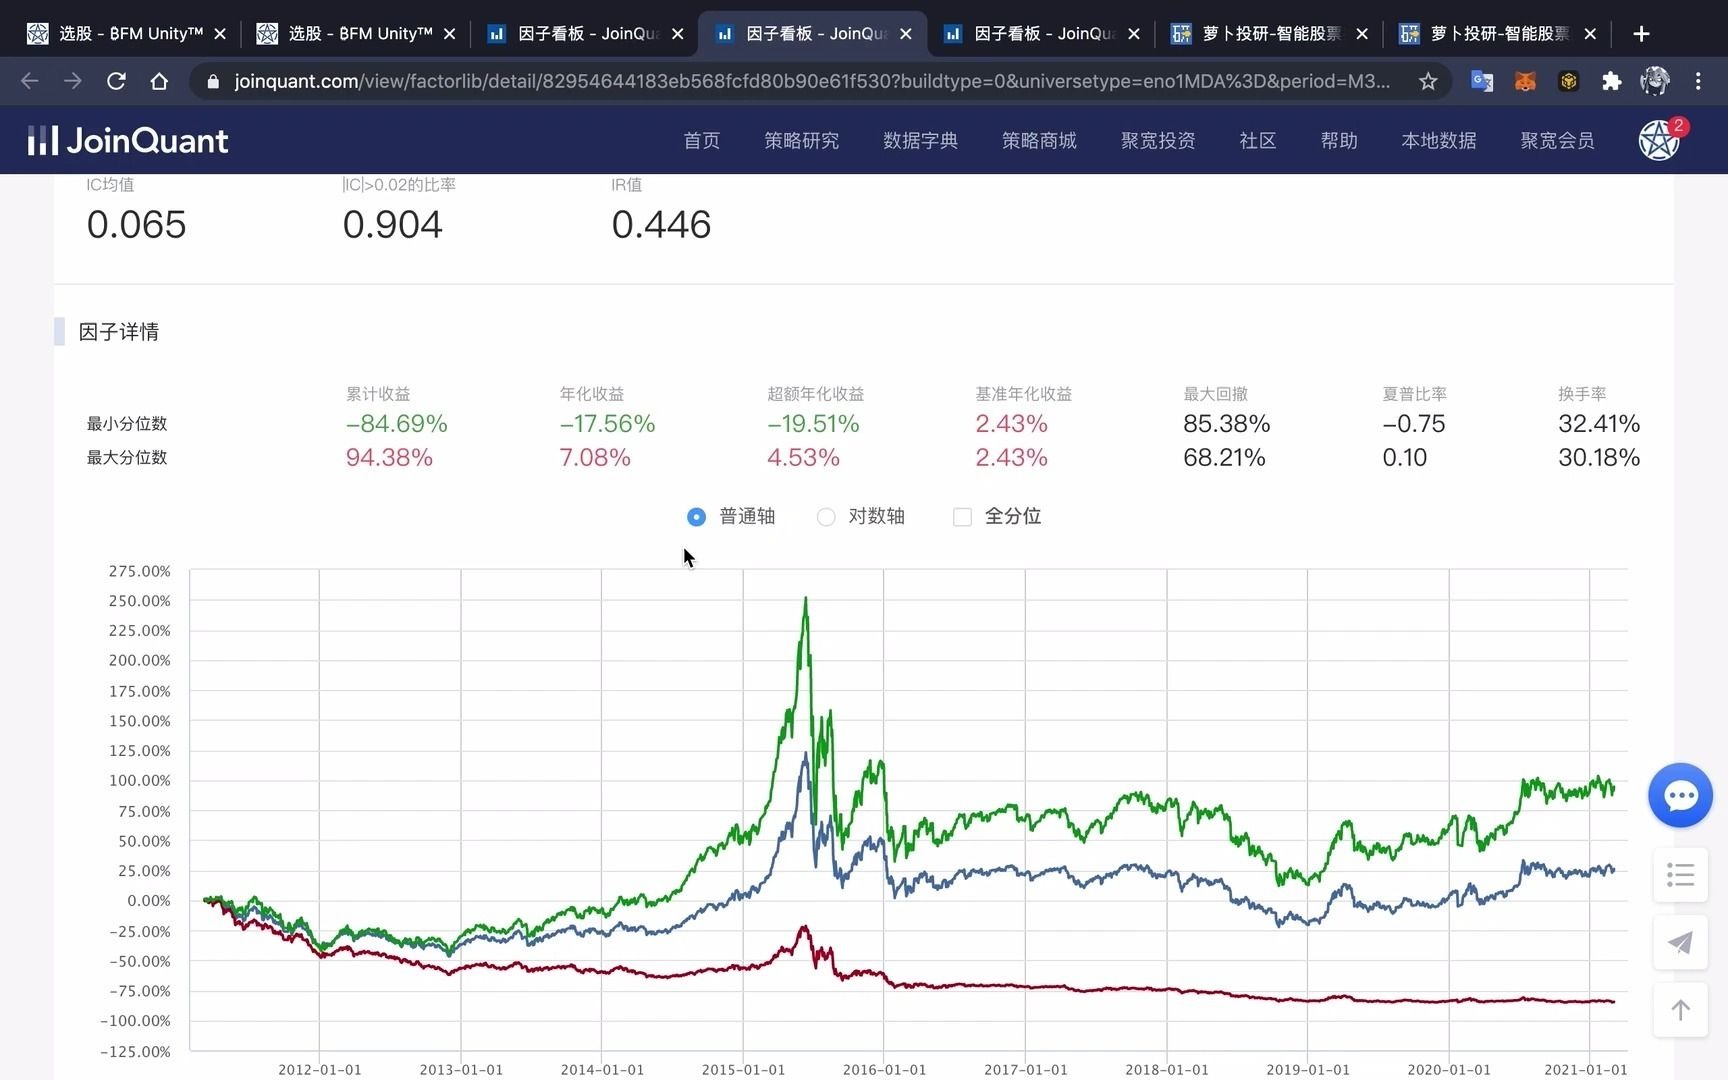Click the blue line near 2020
Screen dimensions: 1728x1080
click(1449, 899)
